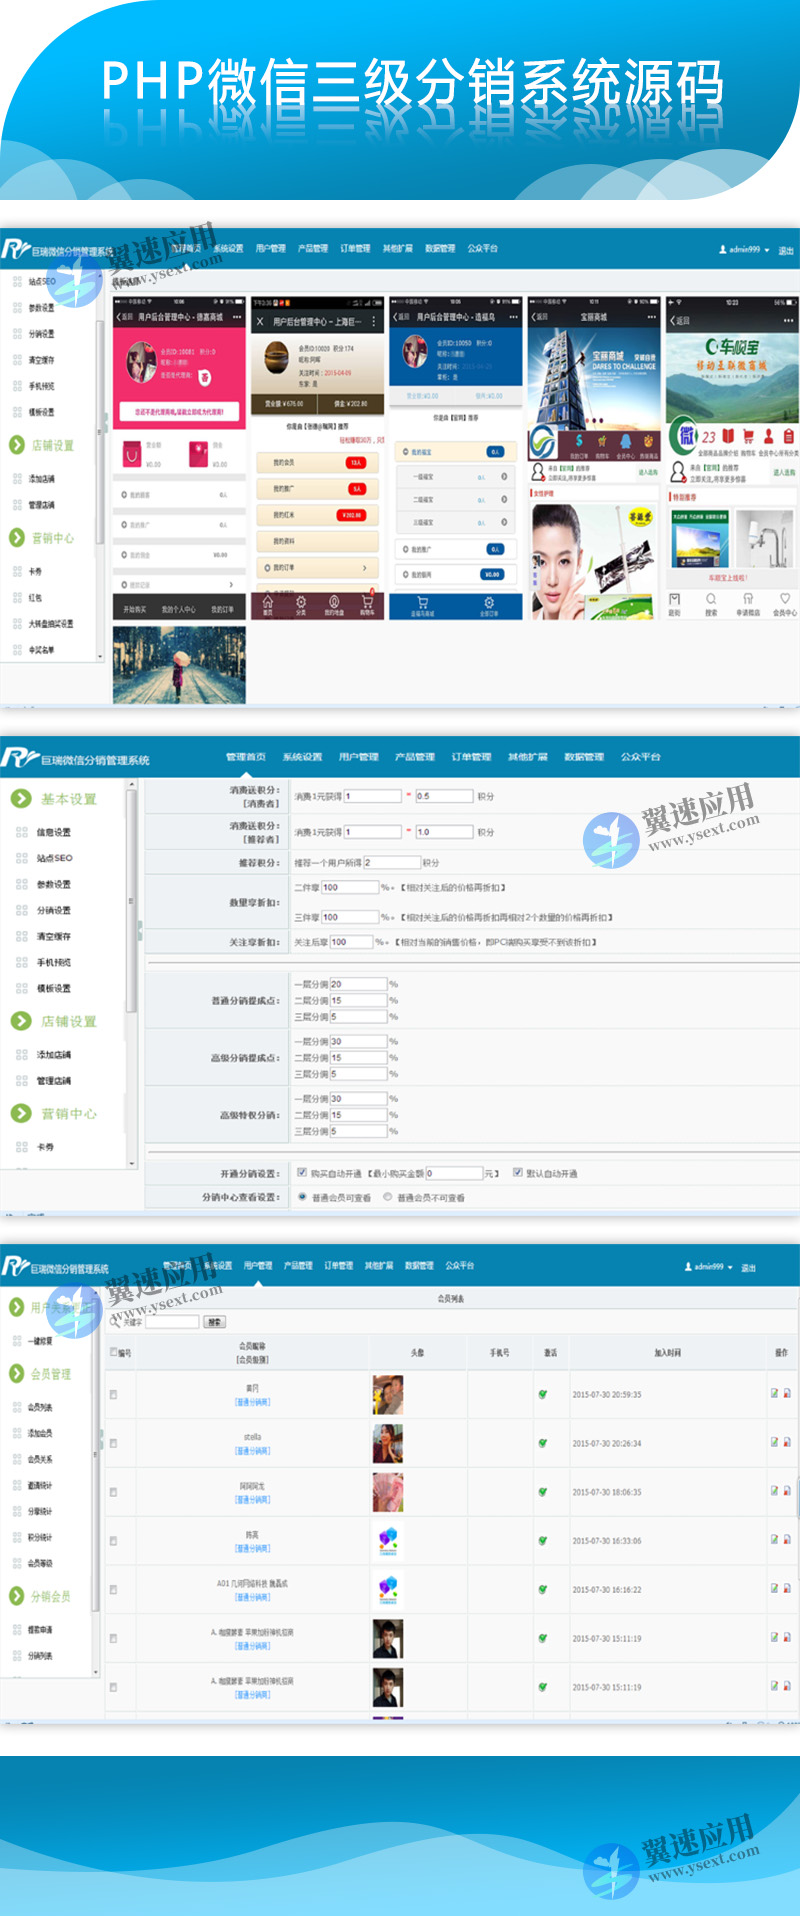
Task: Click the 关键字 search input field
Action: [172, 1322]
